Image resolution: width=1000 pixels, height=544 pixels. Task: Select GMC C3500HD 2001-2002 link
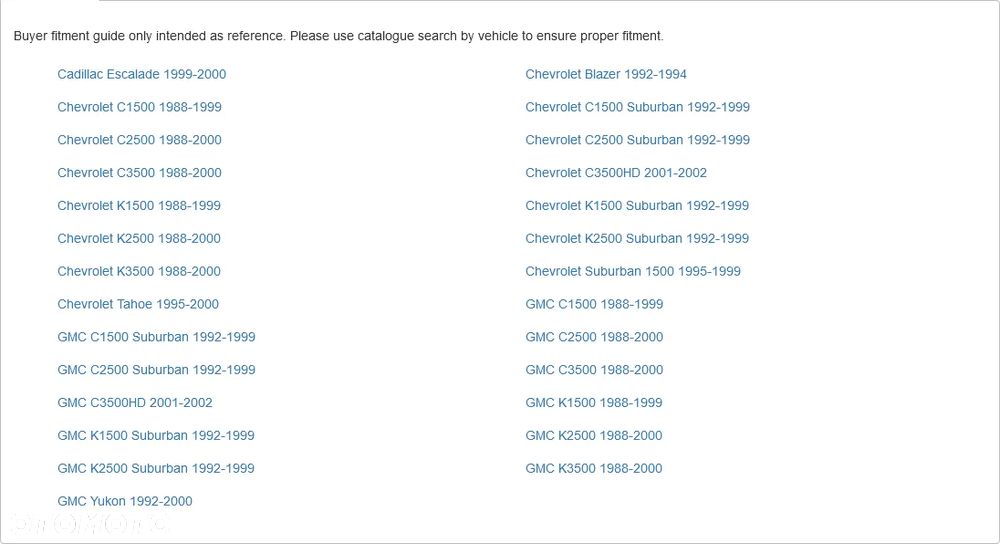[135, 402]
